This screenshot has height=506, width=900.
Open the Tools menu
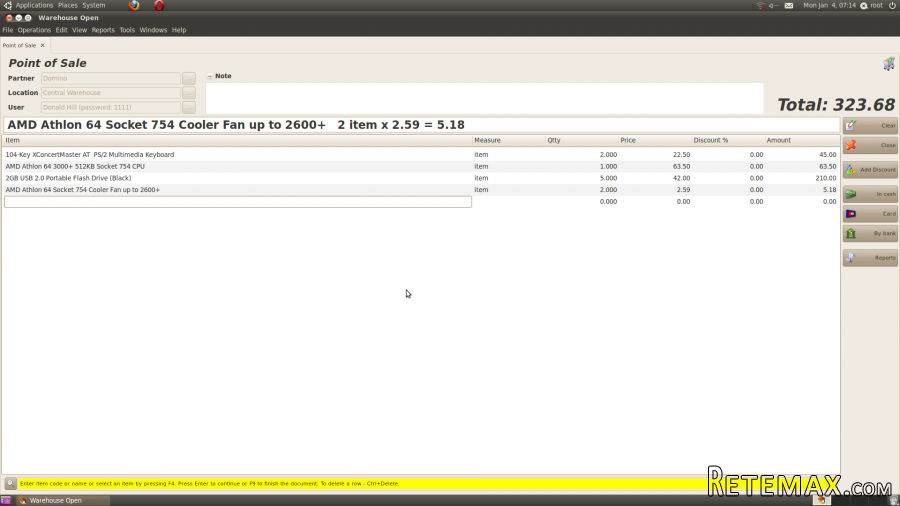pos(127,30)
